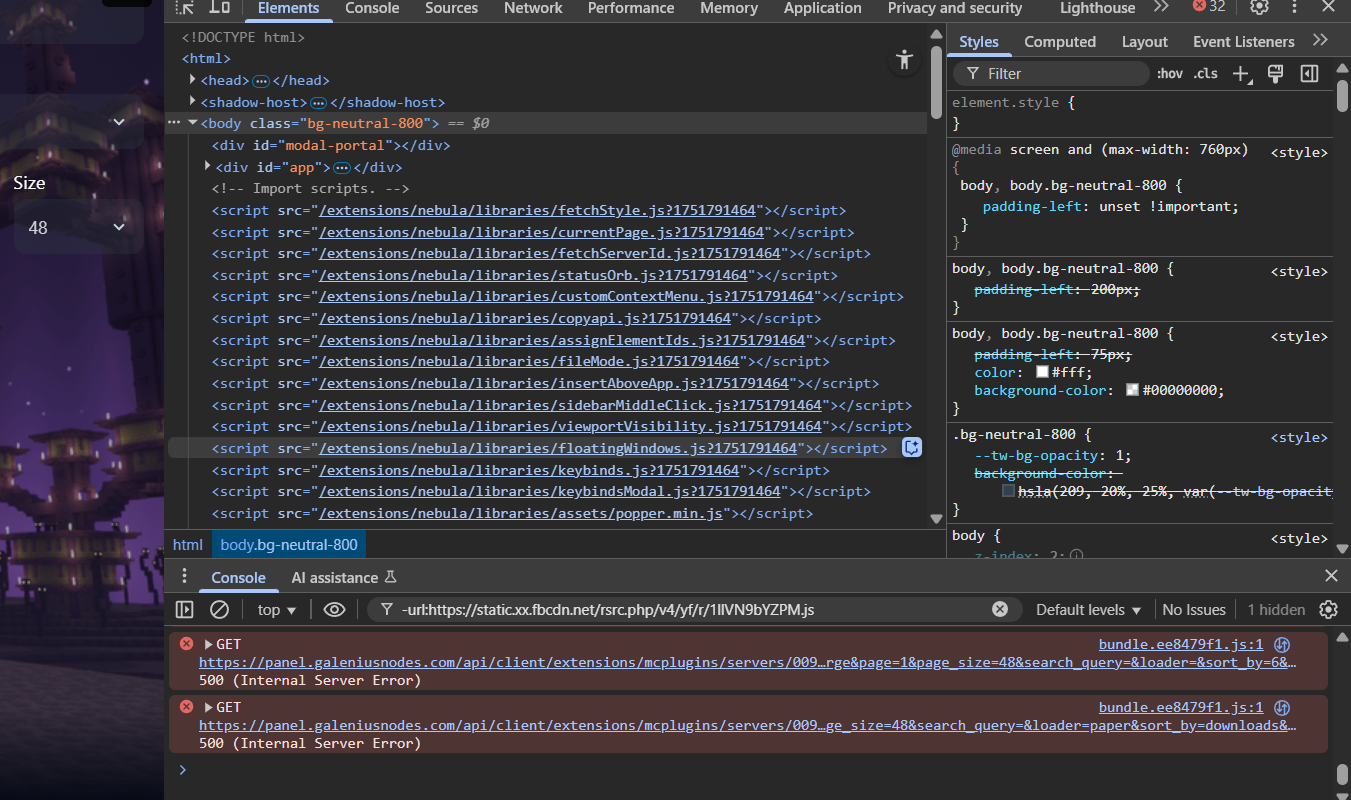The height and width of the screenshot is (800, 1351).
Task: Open the DevTools three-dot customize menu
Action: (x=1295, y=7)
